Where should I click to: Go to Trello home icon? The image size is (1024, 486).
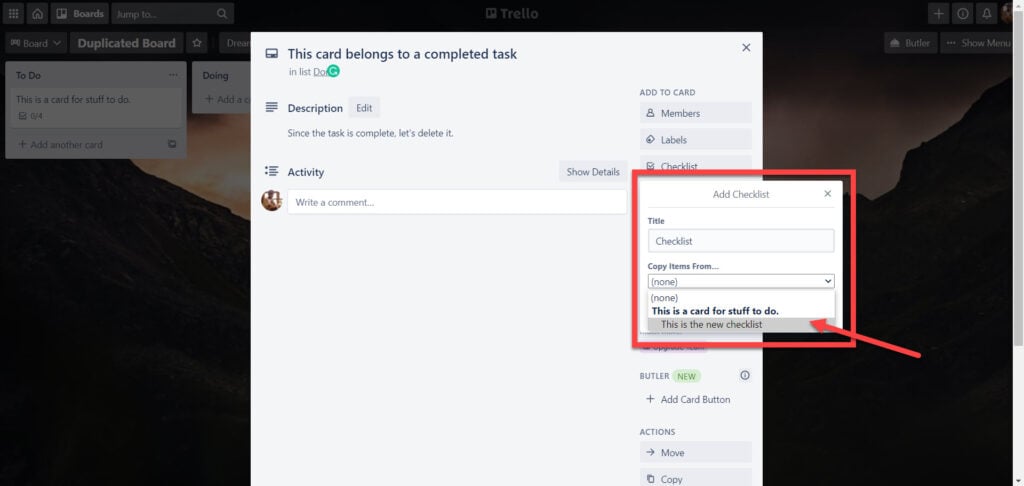(37, 14)
